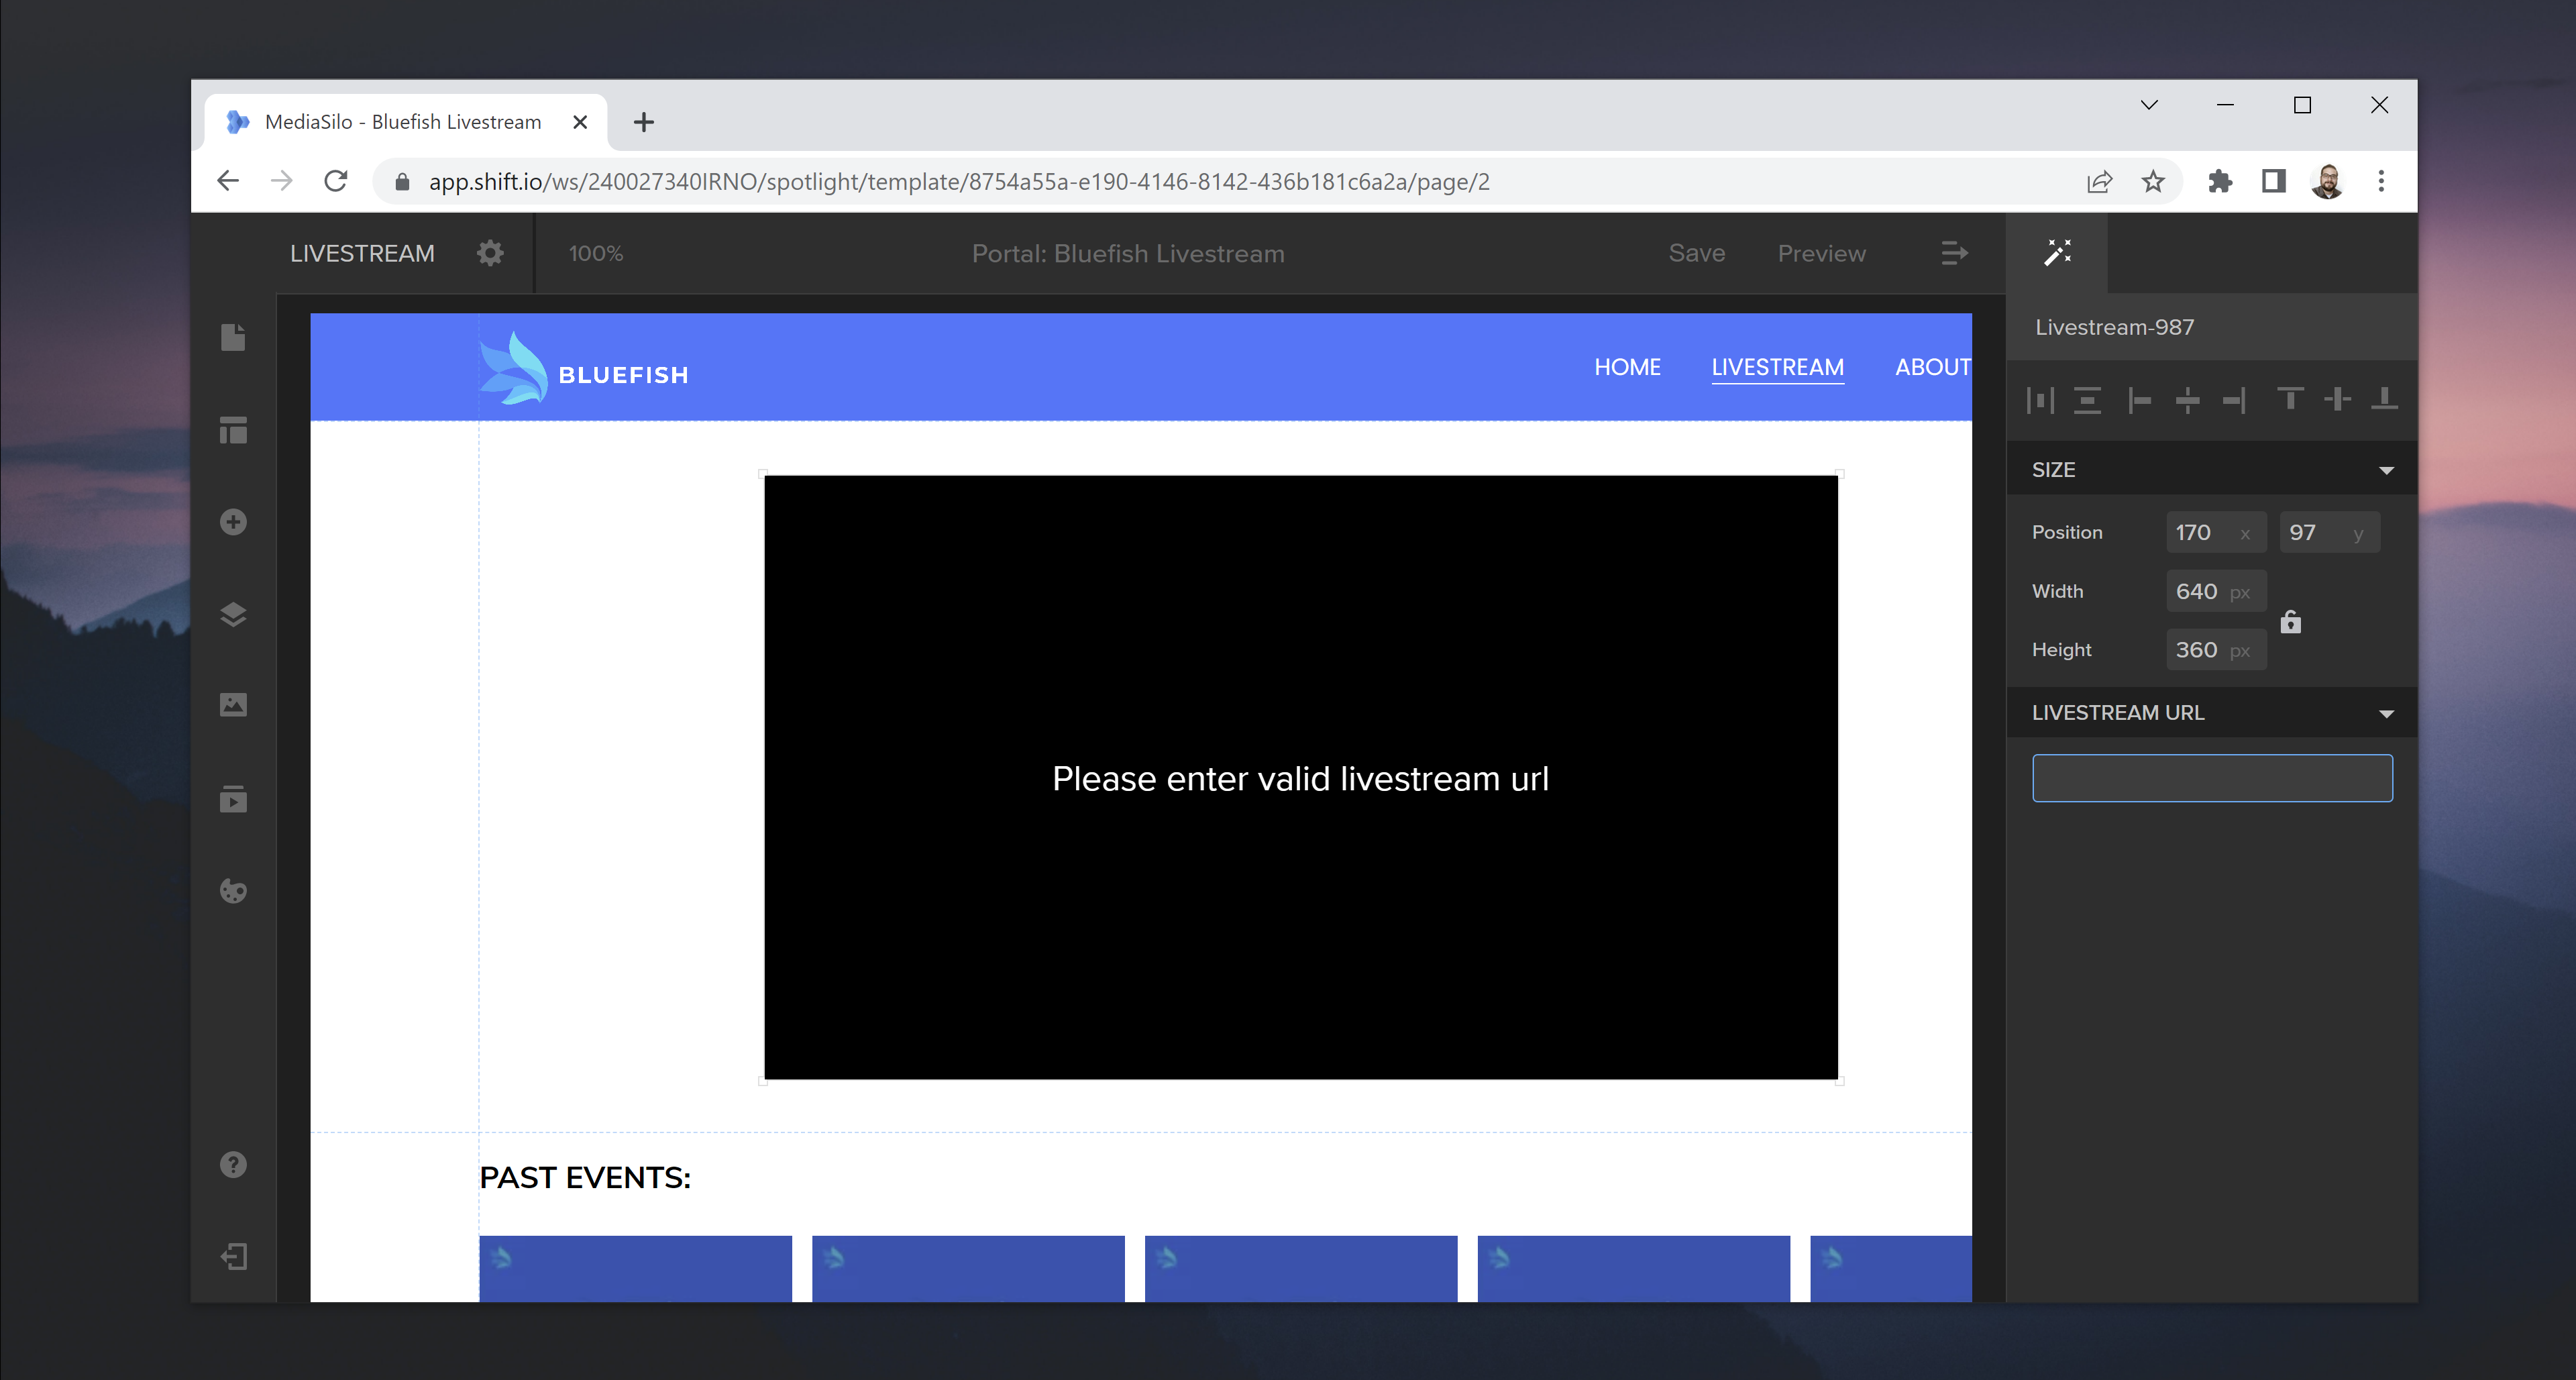Image resolution: width=2576 pixels, height=1380 pixels.
Task: Open the theme palette panel
Action: [233, 891]
